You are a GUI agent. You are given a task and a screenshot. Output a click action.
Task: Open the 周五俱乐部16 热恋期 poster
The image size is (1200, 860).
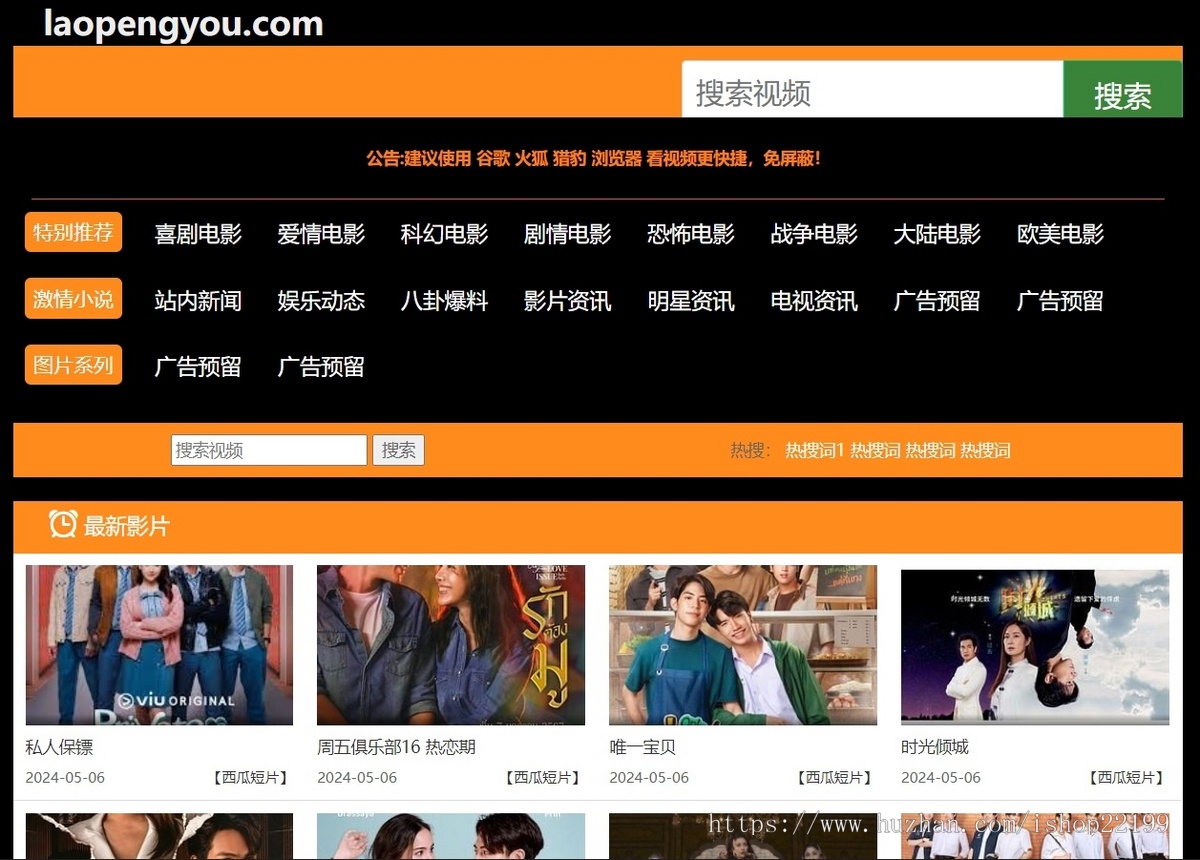(x=451, y=645)
